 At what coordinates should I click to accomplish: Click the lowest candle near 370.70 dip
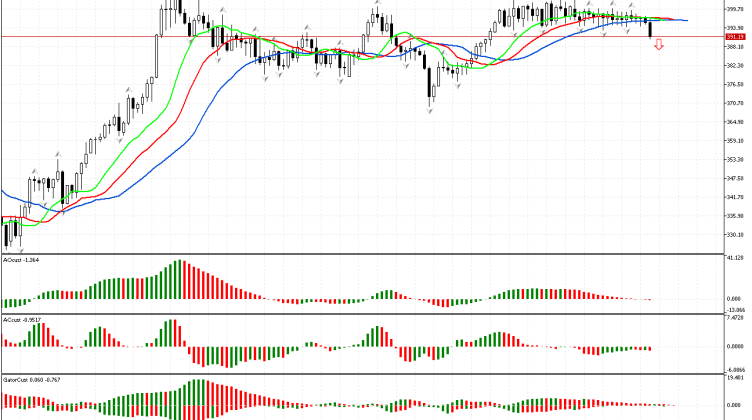432,93
